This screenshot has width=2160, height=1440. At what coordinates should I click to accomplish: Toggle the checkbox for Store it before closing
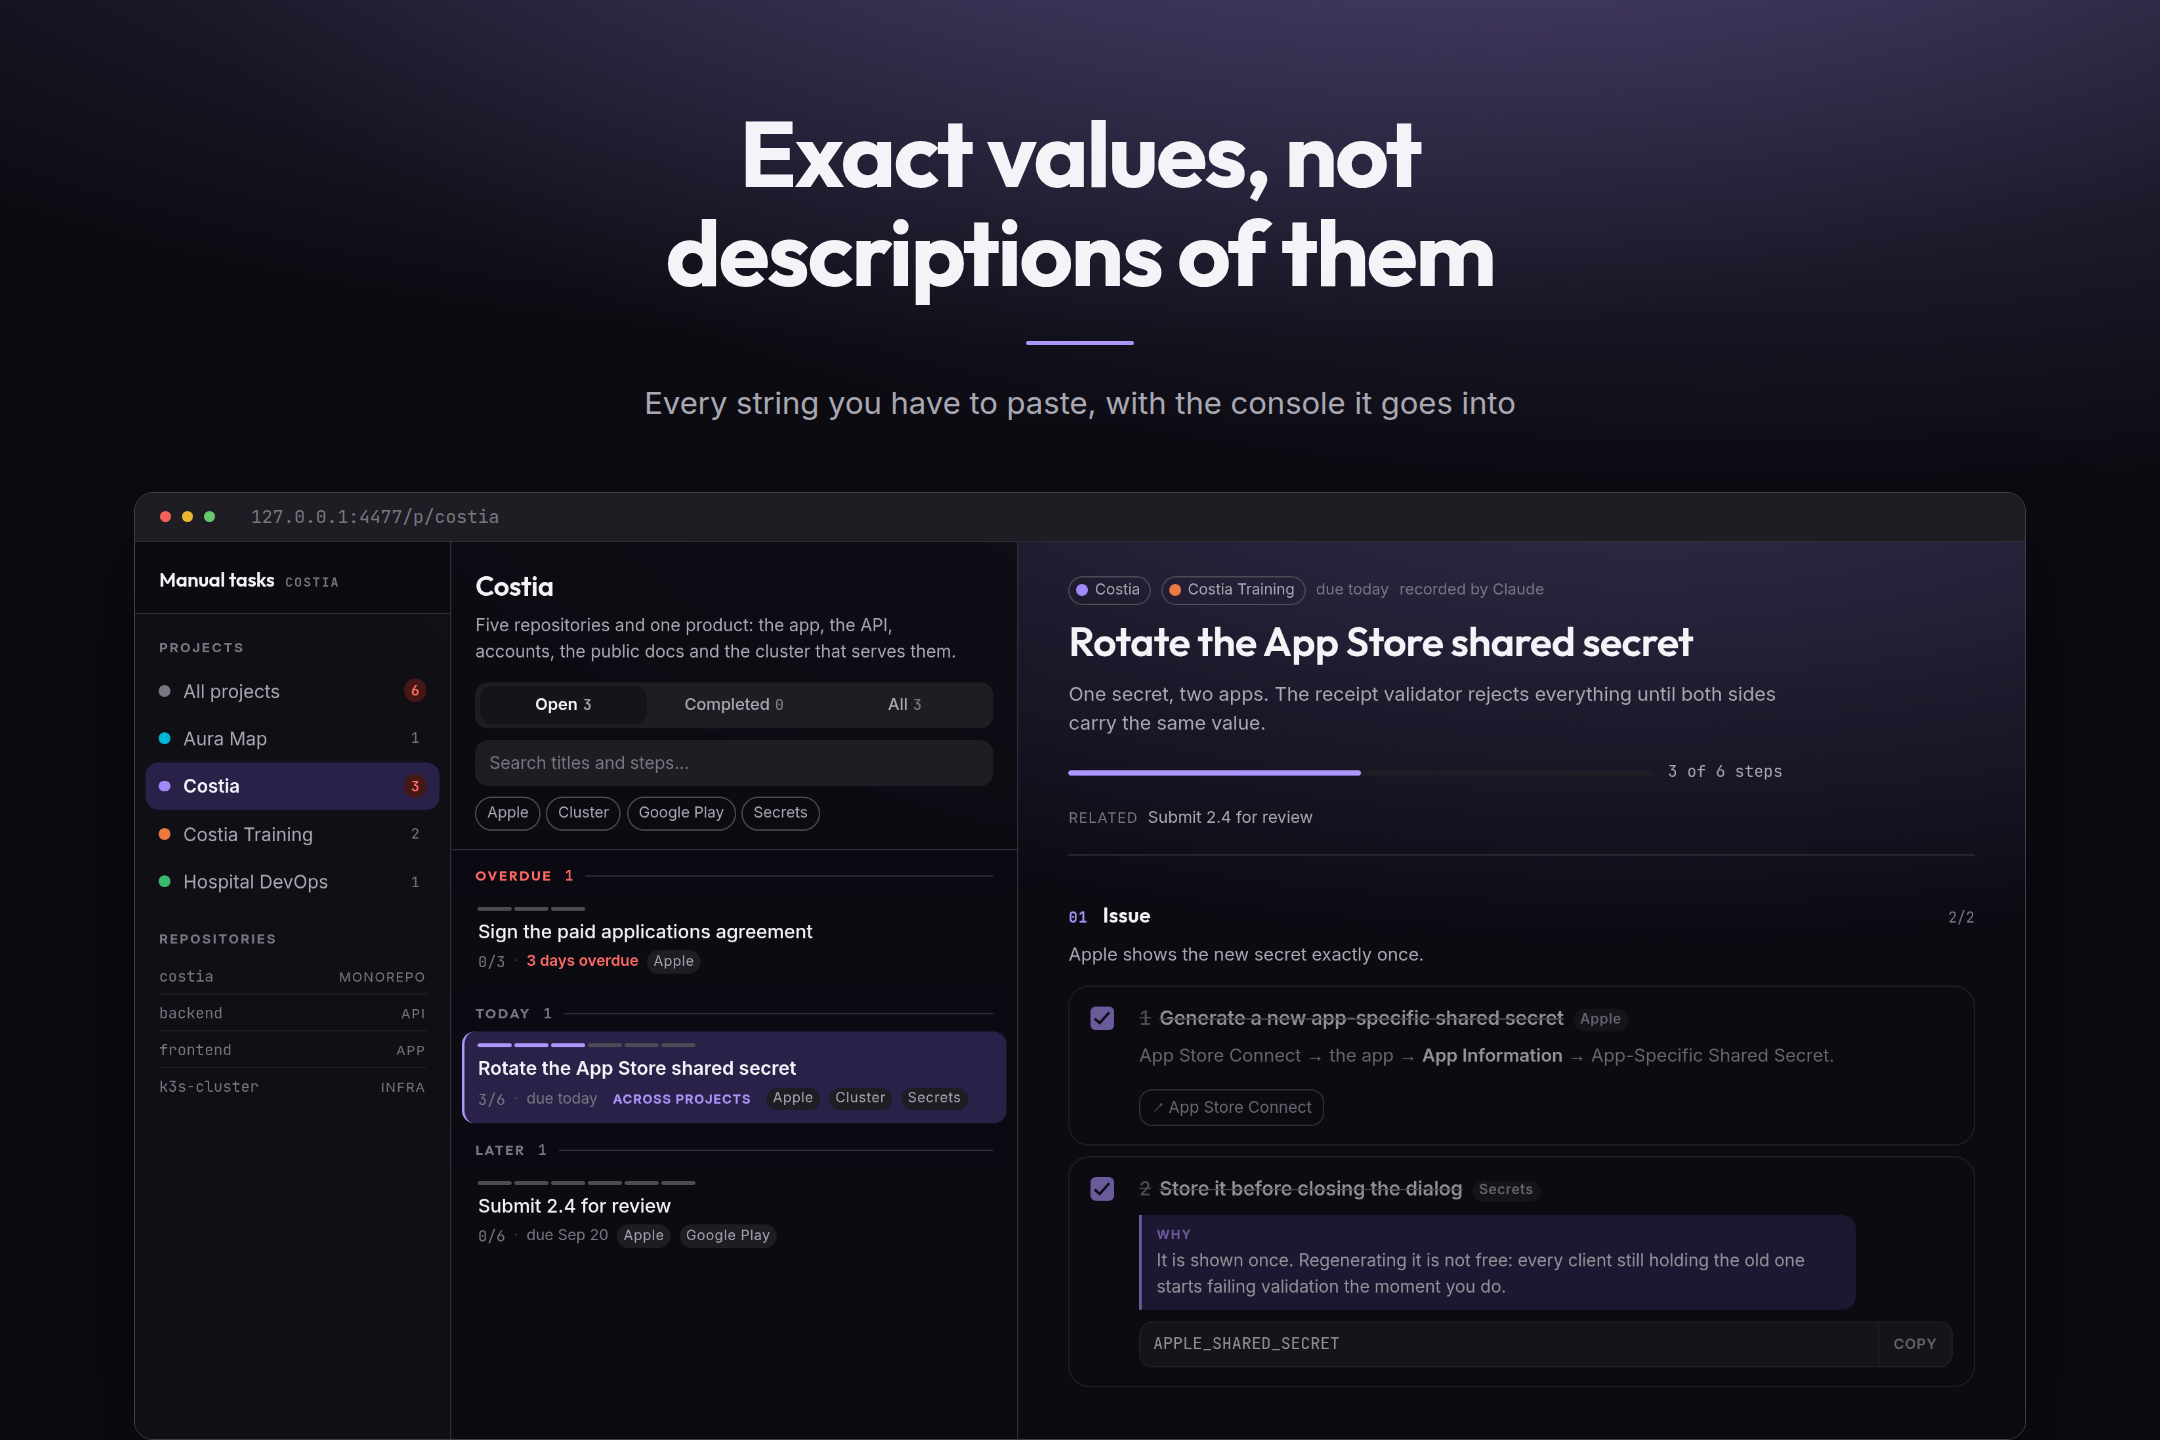coord(1102,1189)
